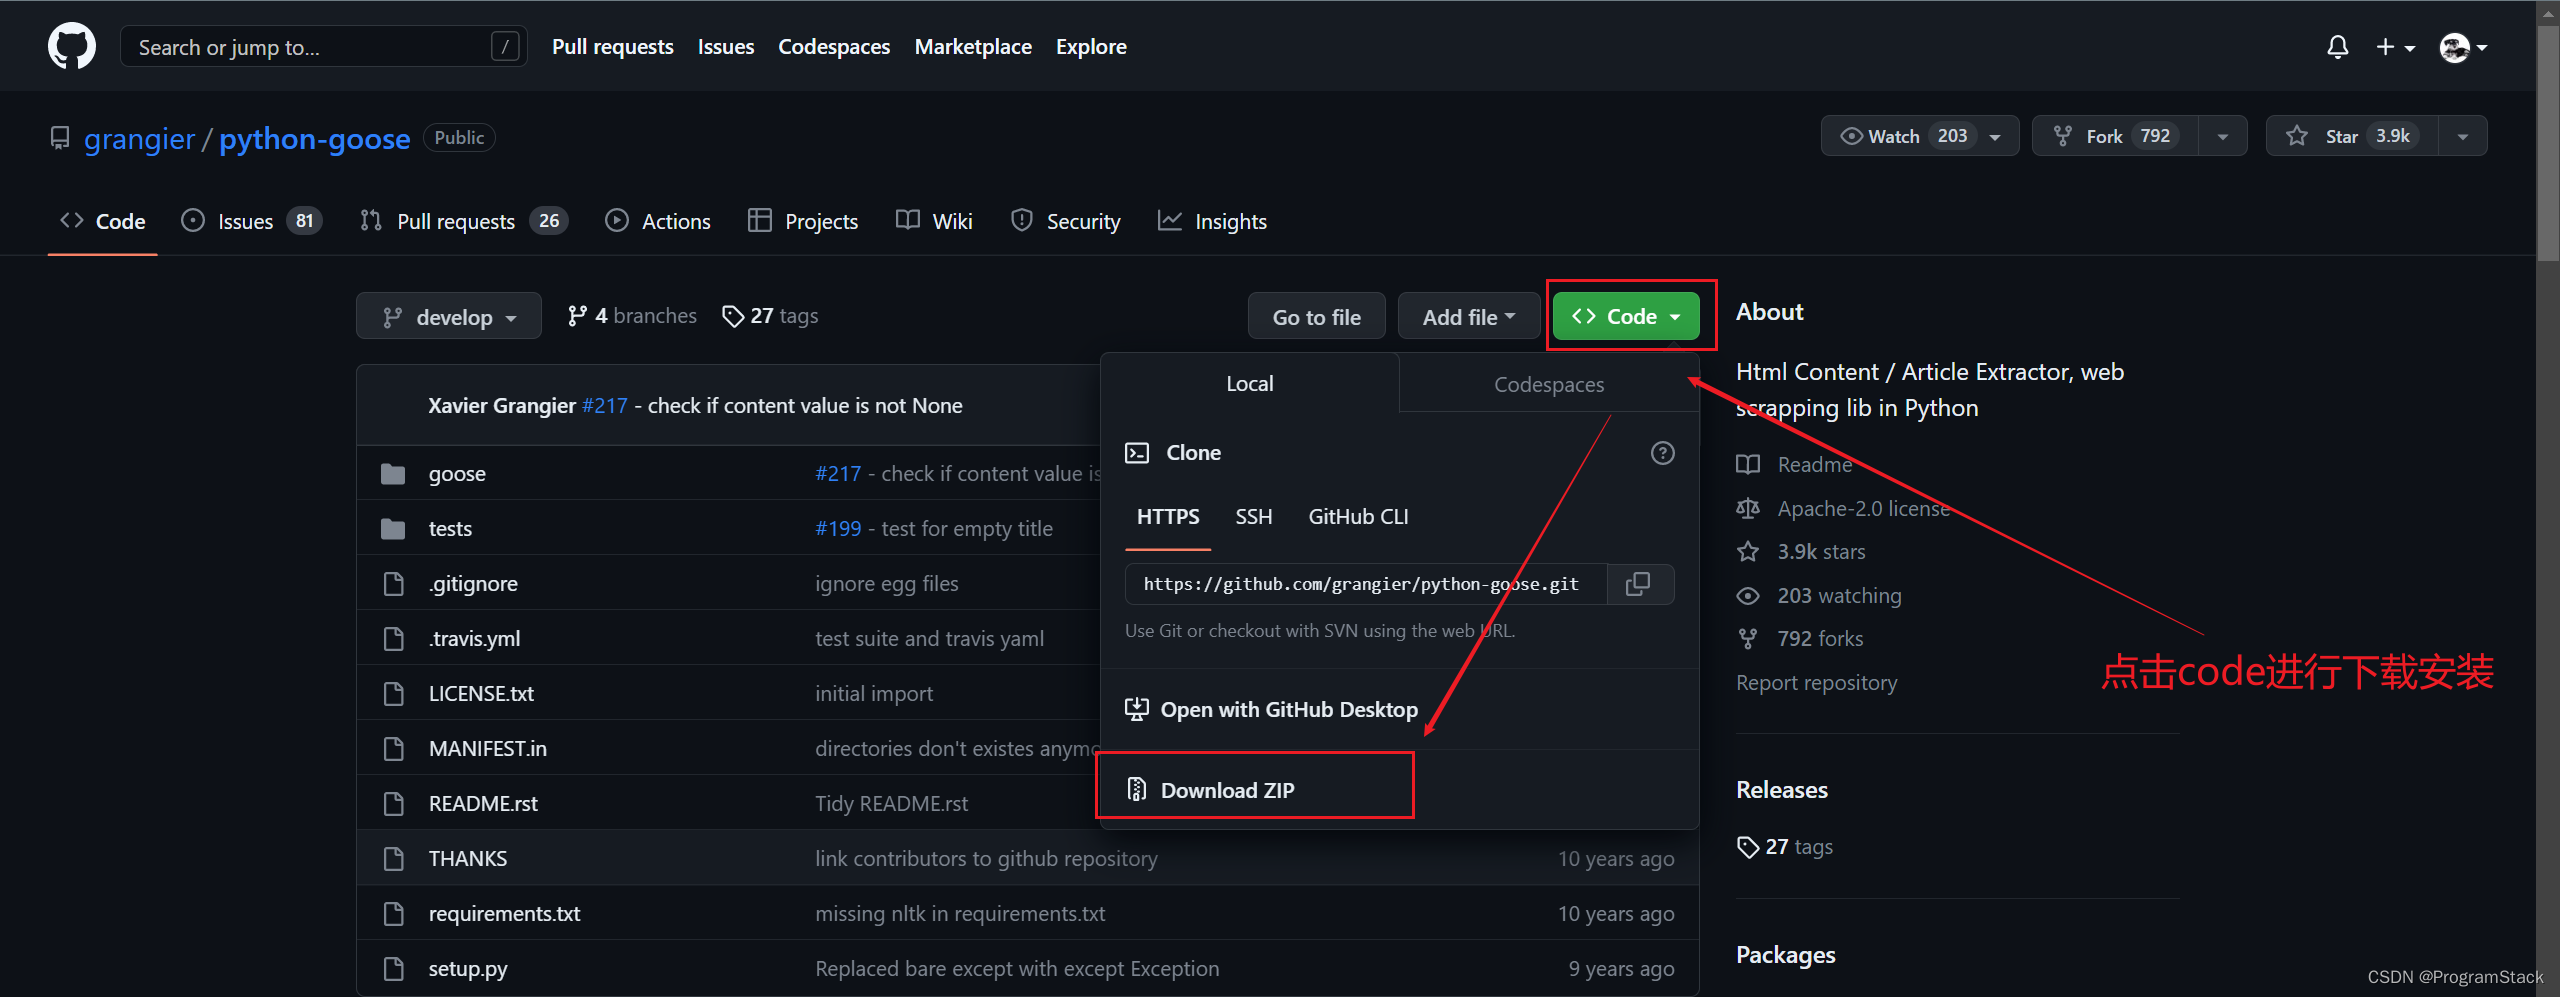The height and width of the screenshot is (997, 2560).
Task: Expand the Watch notification options arrow
Action: click(1996, 137)
